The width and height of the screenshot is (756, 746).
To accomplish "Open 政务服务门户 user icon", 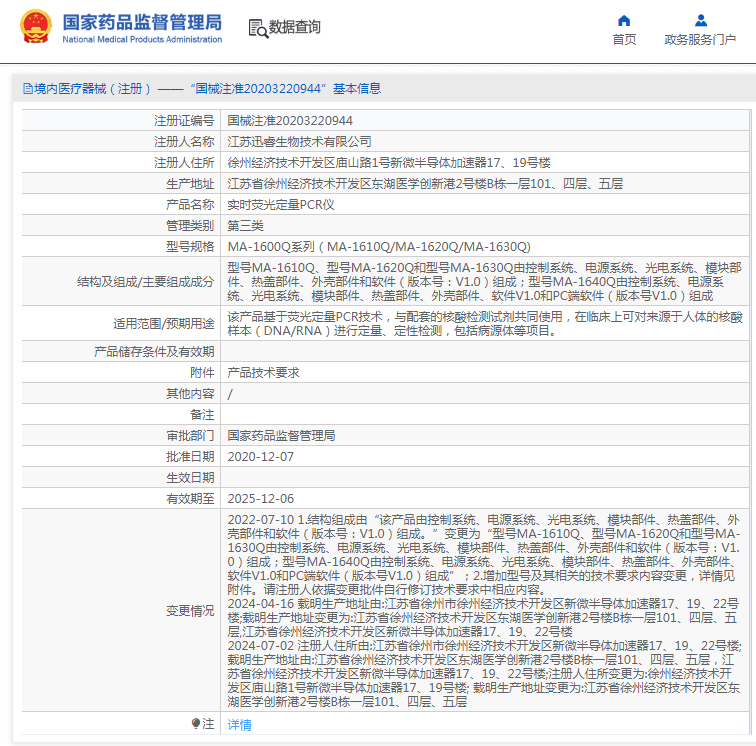I will tap(701, 20).
